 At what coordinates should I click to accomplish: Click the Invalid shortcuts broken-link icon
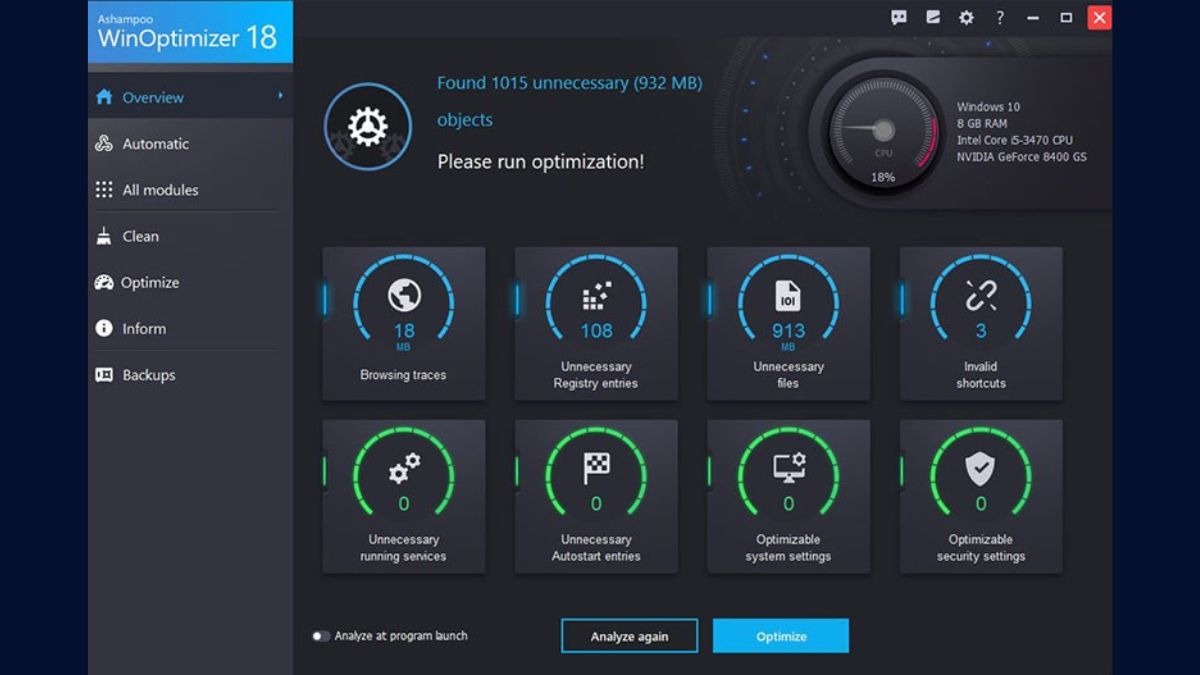click(x=980, y=296)
